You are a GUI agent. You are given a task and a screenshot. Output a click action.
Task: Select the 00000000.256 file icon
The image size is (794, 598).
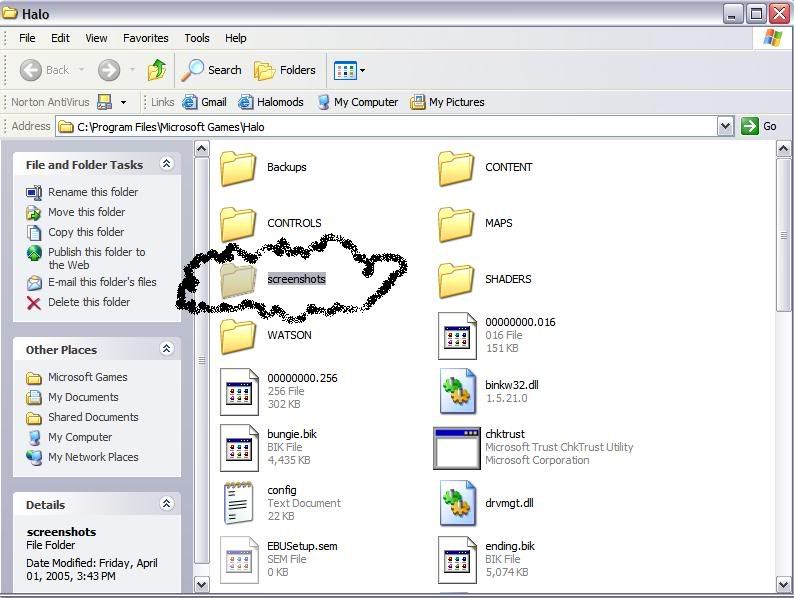[x=239, y=392]
